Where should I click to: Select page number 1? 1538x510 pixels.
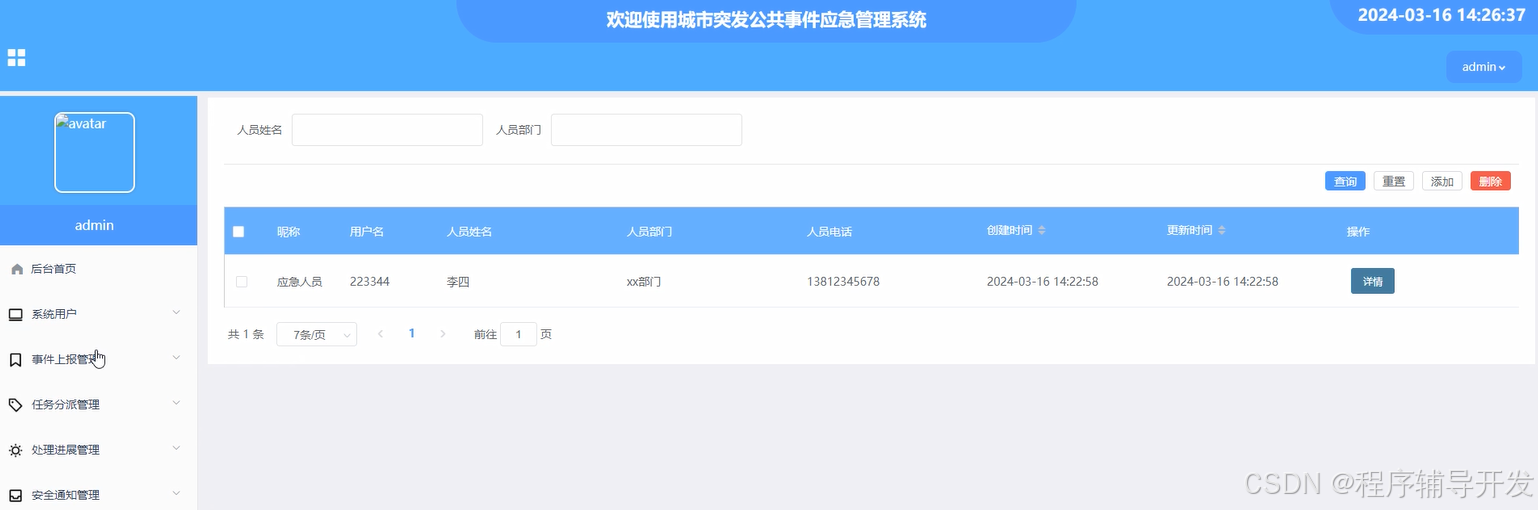coord(411,334)
